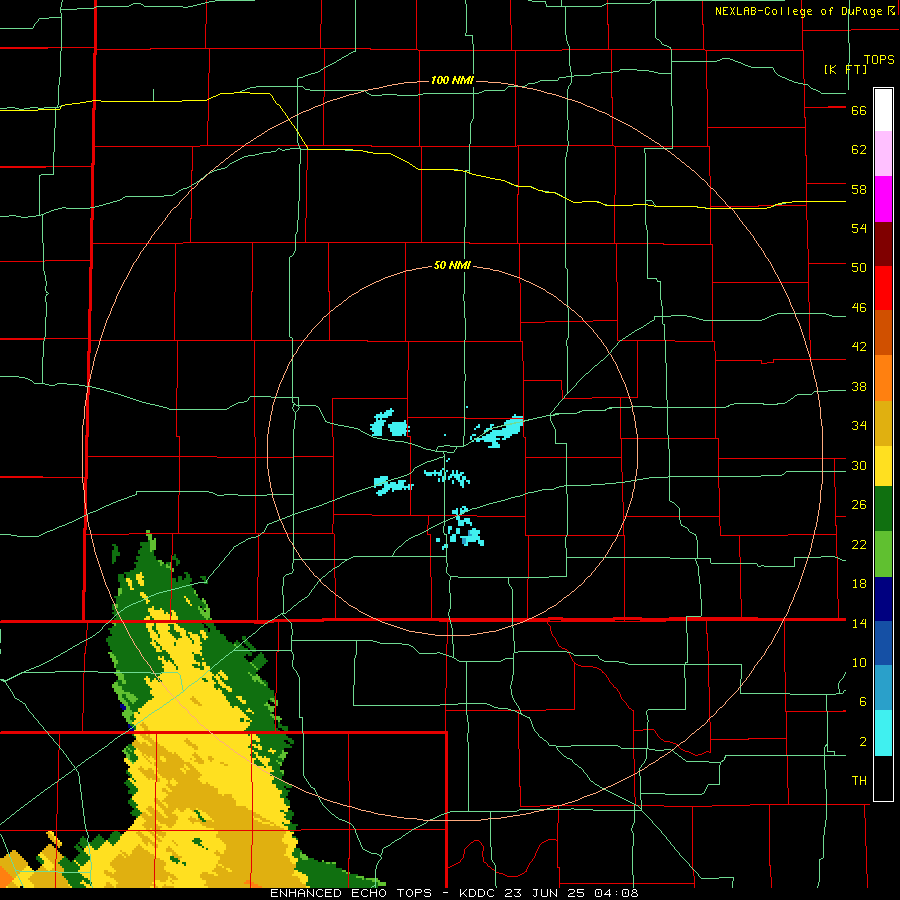Click the TOPS legend heading
Image resolution: width=900 pixels, height=900 pixels.
coord(879,59)
